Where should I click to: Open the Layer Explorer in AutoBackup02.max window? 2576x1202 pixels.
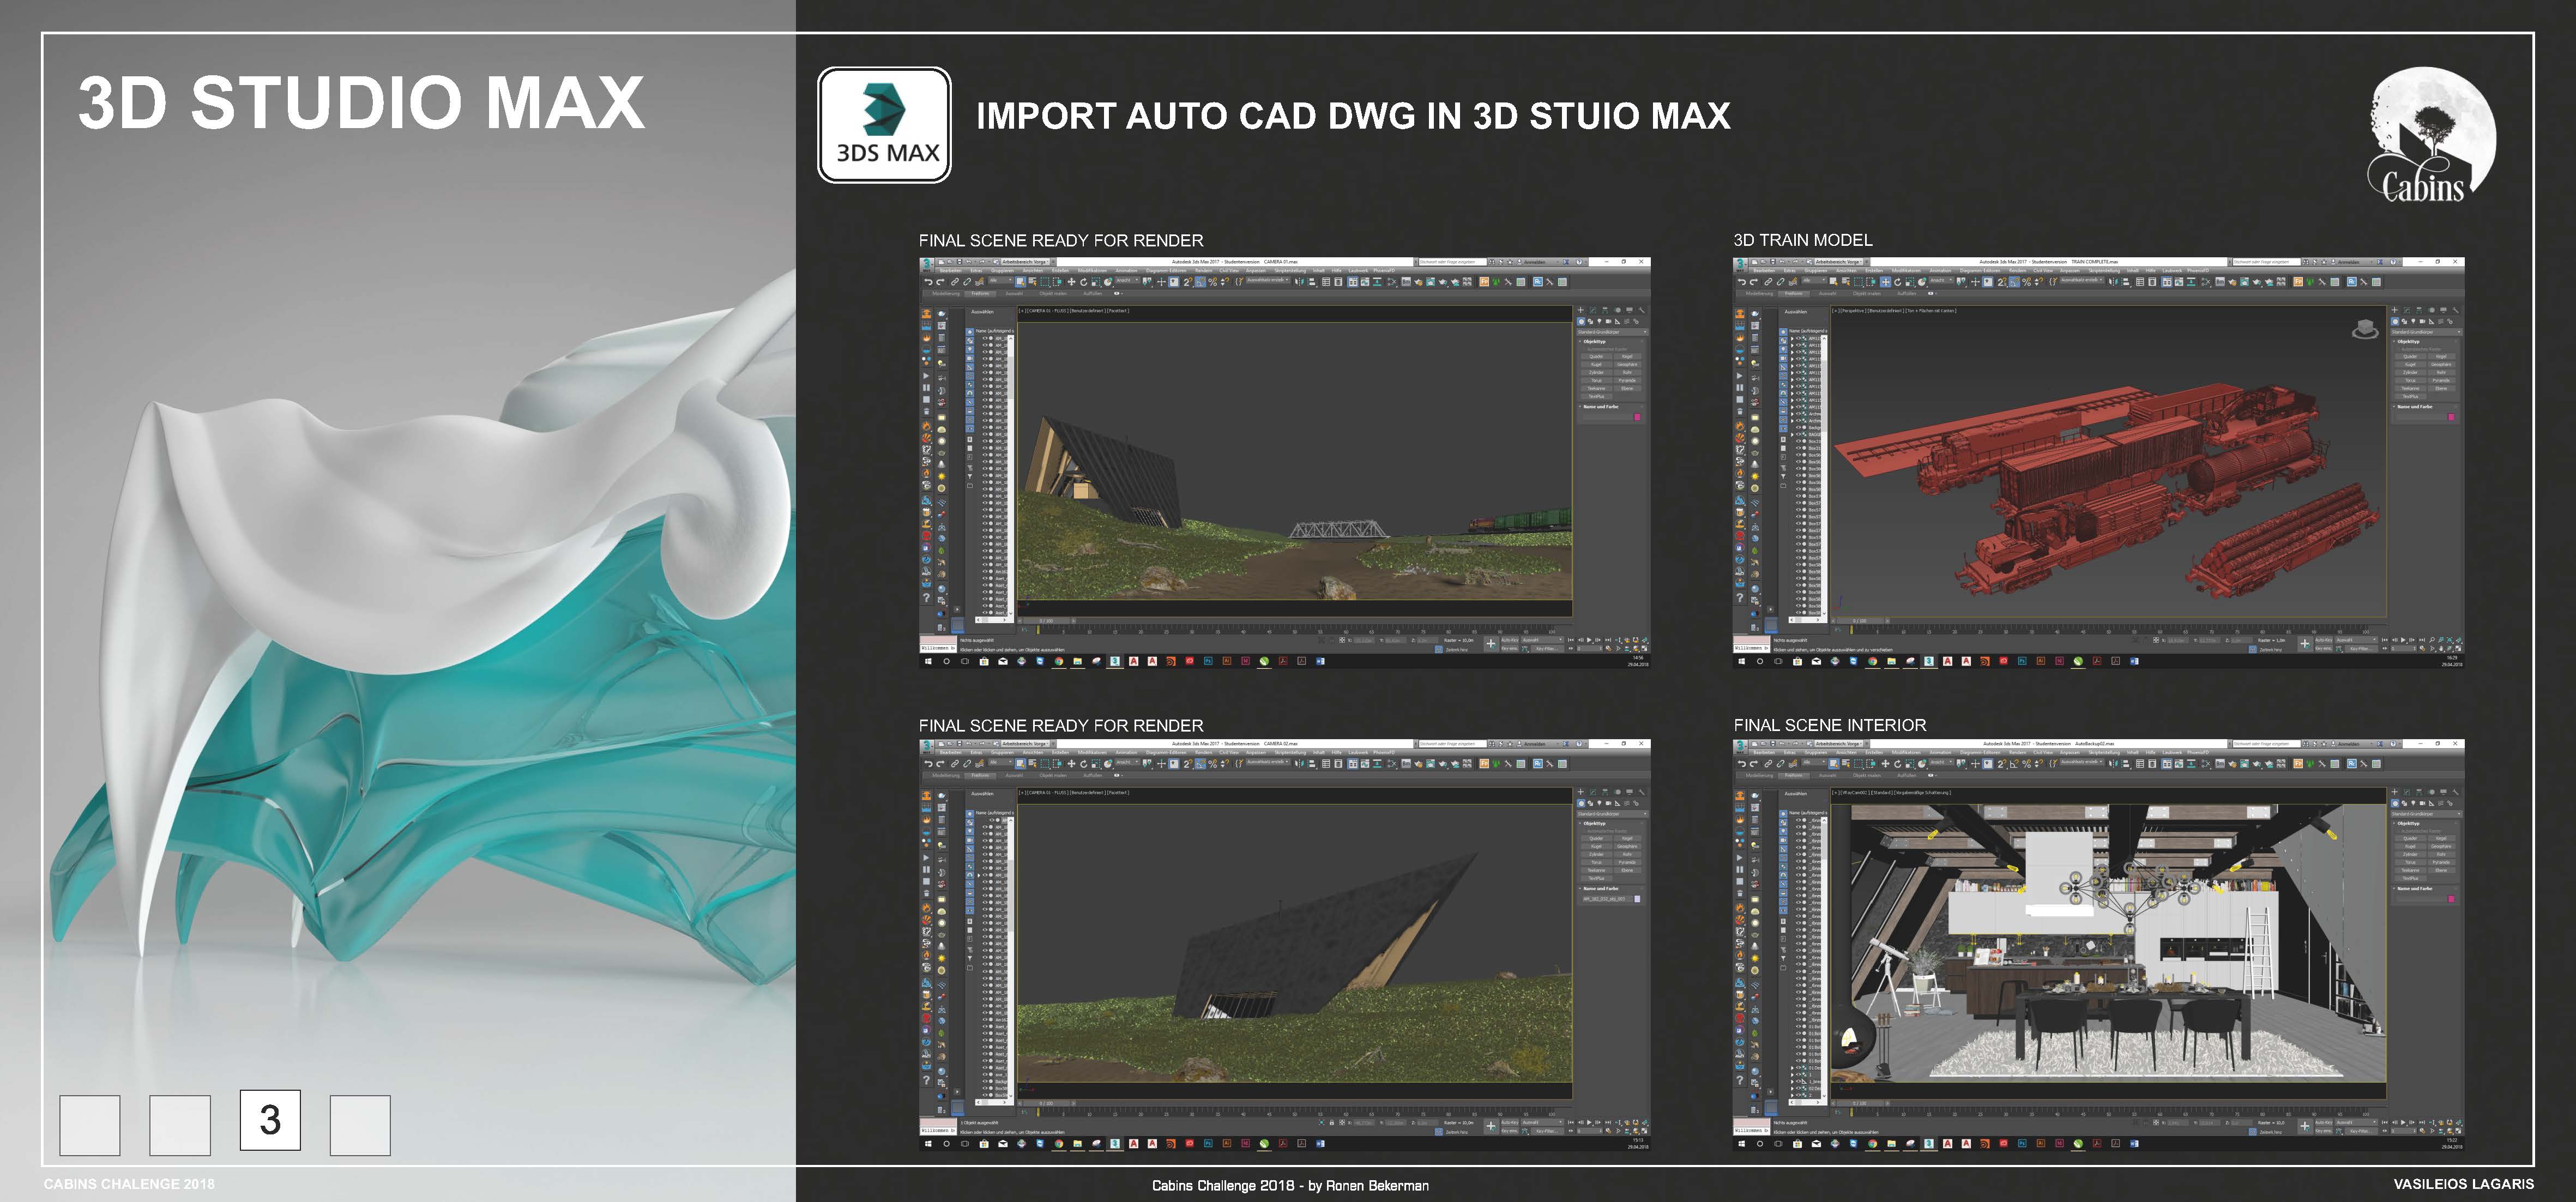2152,764
